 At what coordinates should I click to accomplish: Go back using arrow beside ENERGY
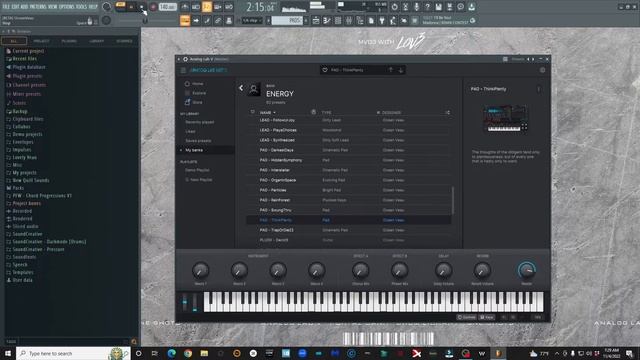[241, 88]
